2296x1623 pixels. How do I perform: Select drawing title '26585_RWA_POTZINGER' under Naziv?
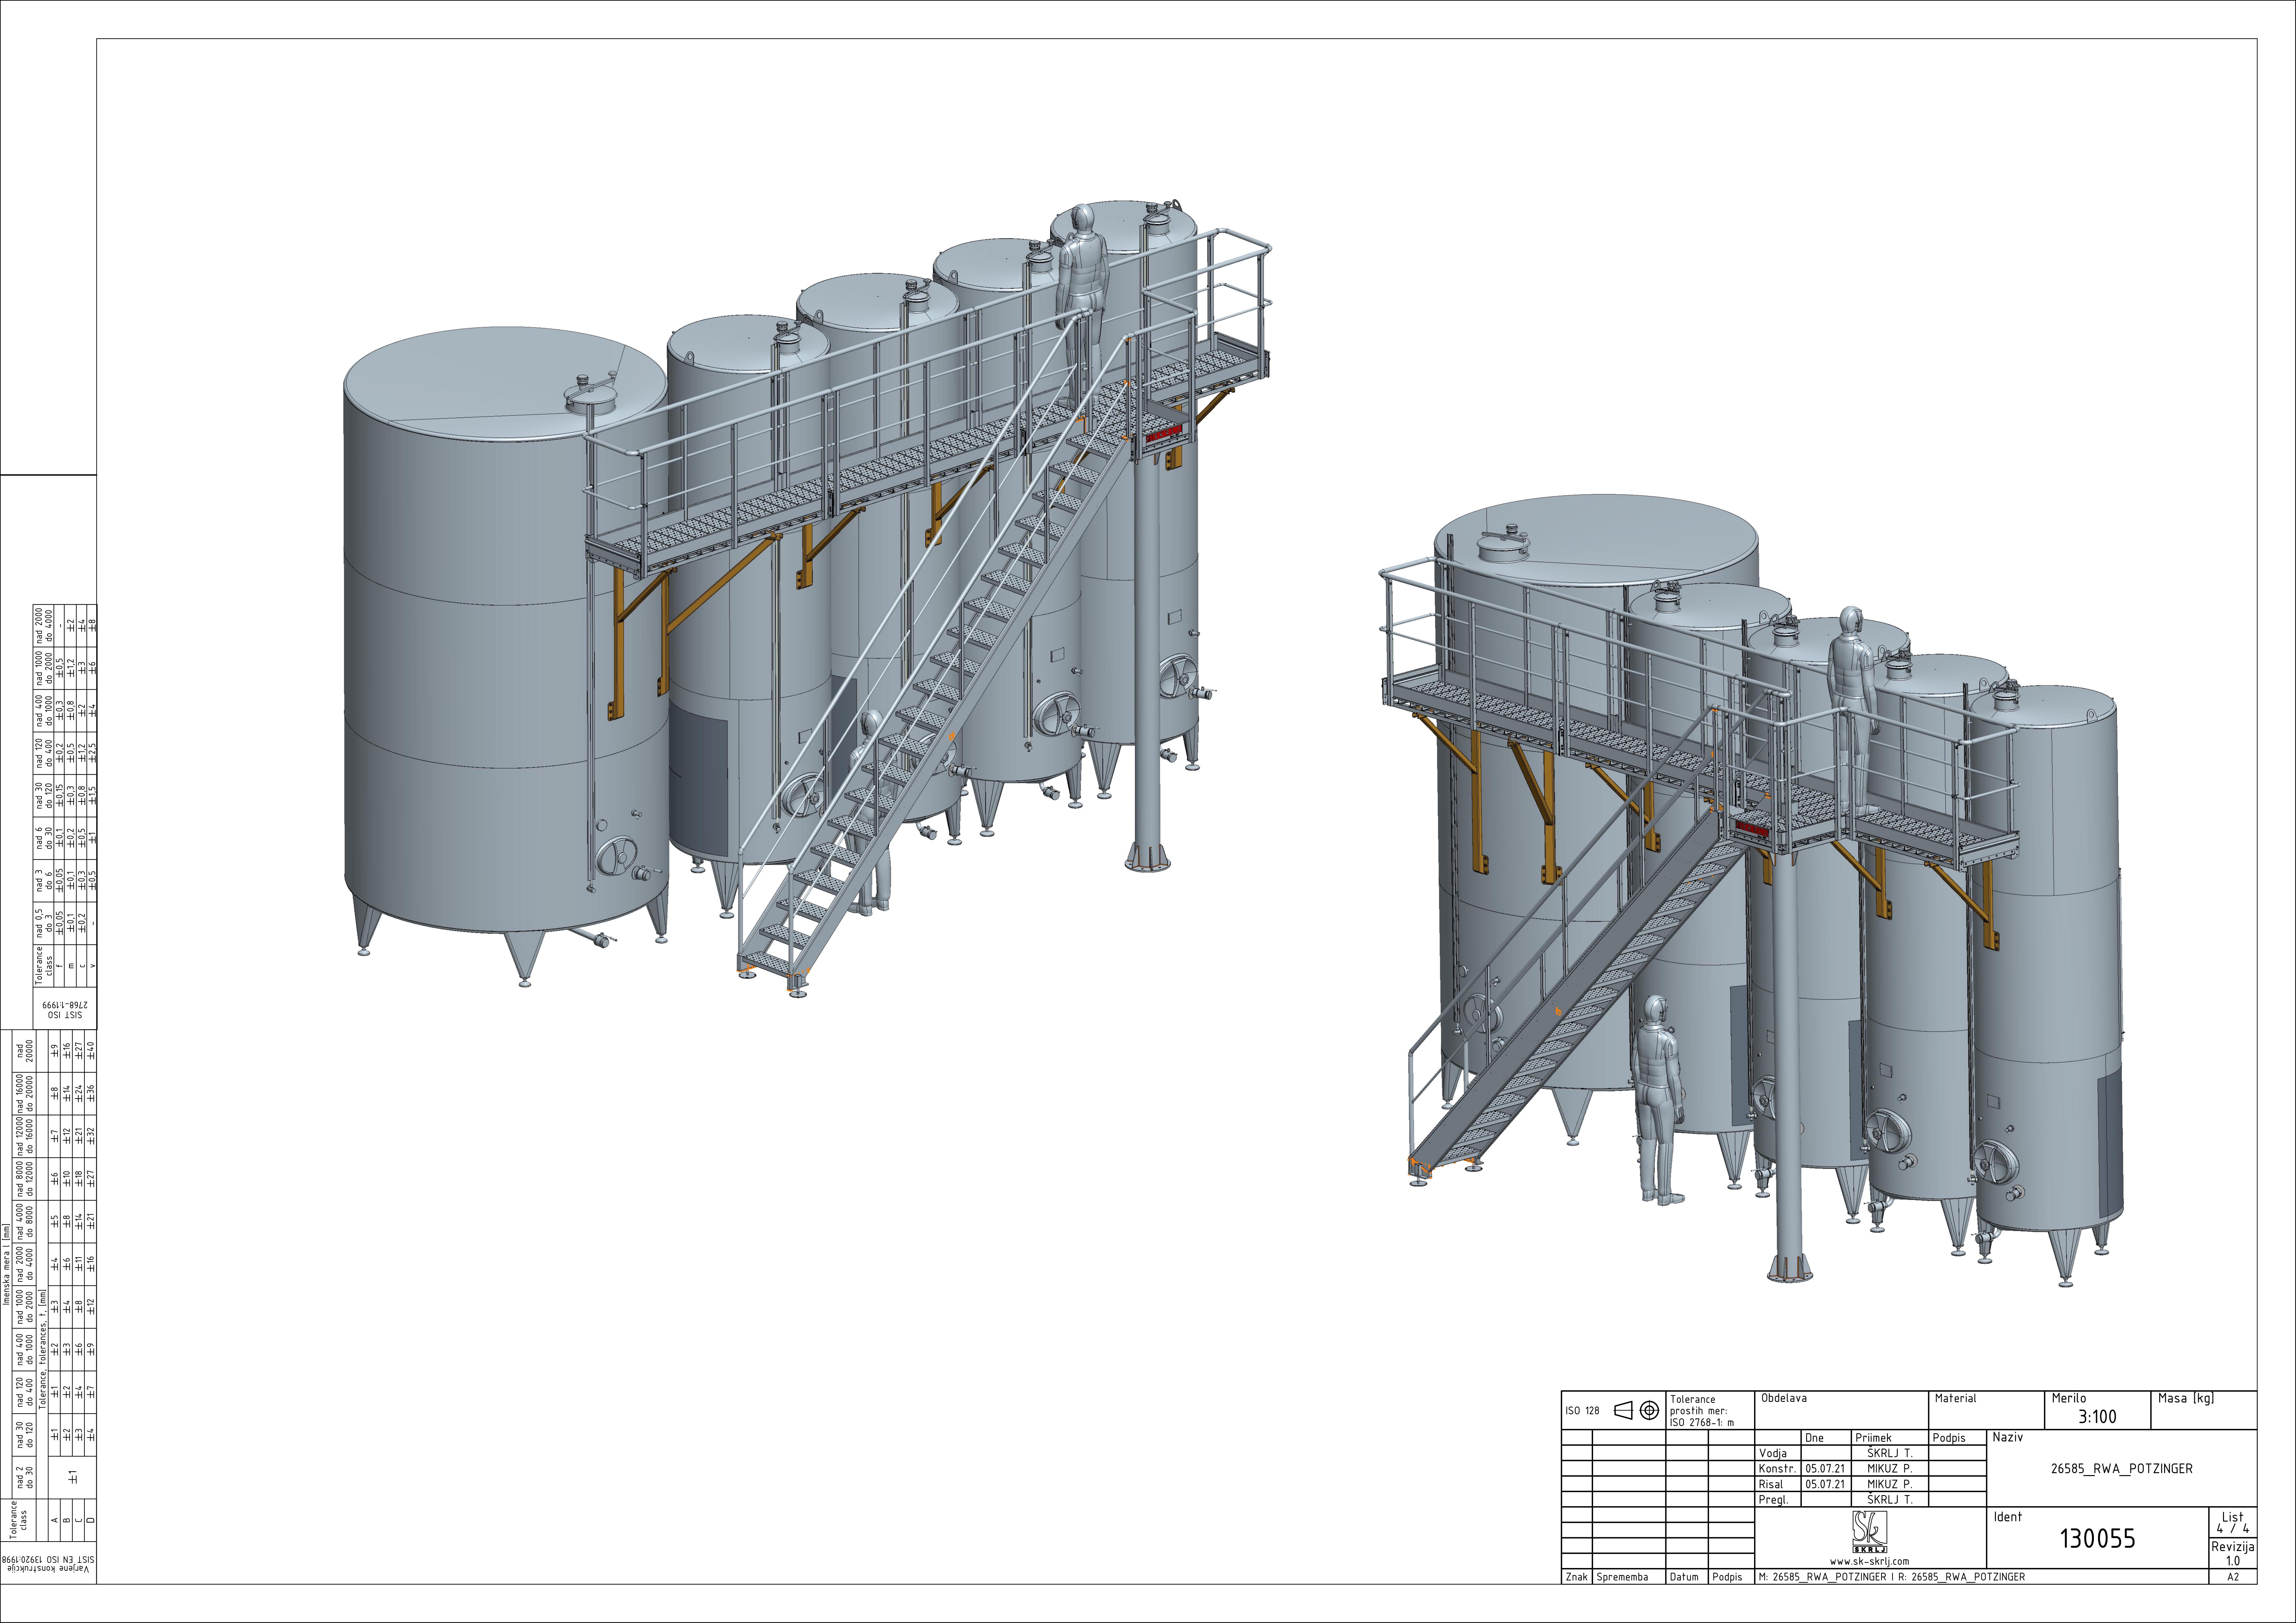pos(2122,1469)
